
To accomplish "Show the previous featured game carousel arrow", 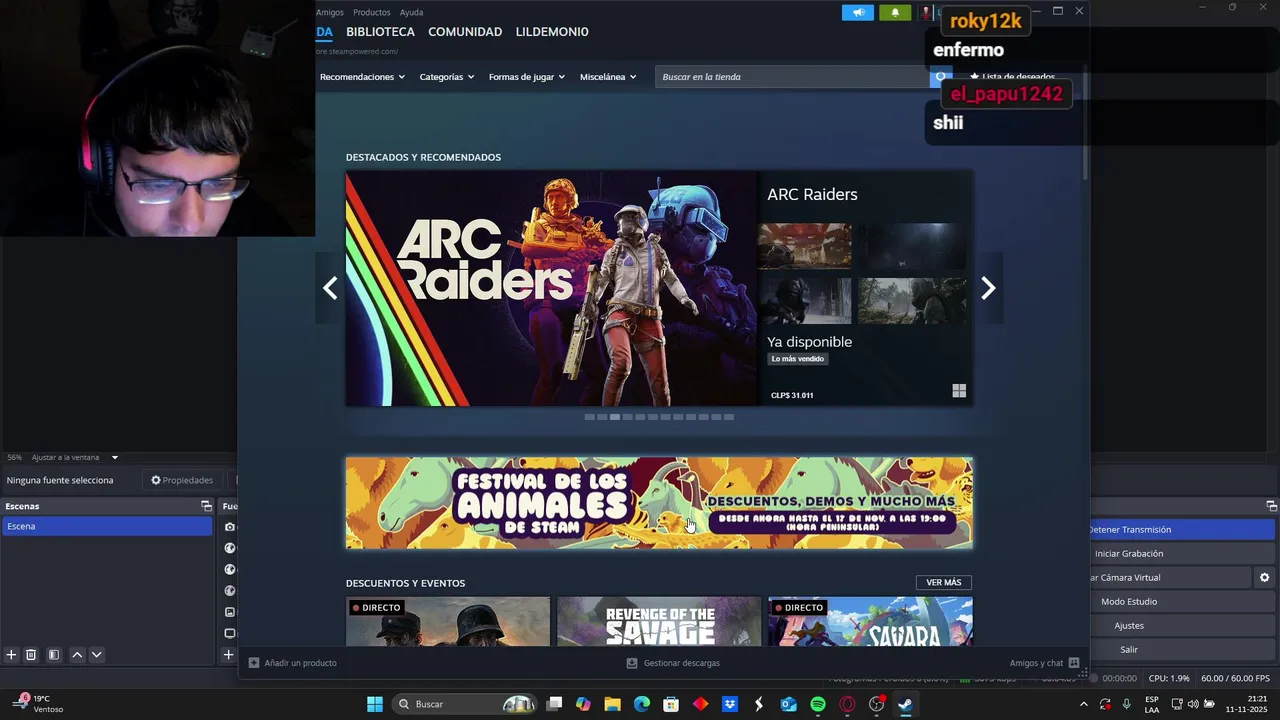I will point(330,288).
